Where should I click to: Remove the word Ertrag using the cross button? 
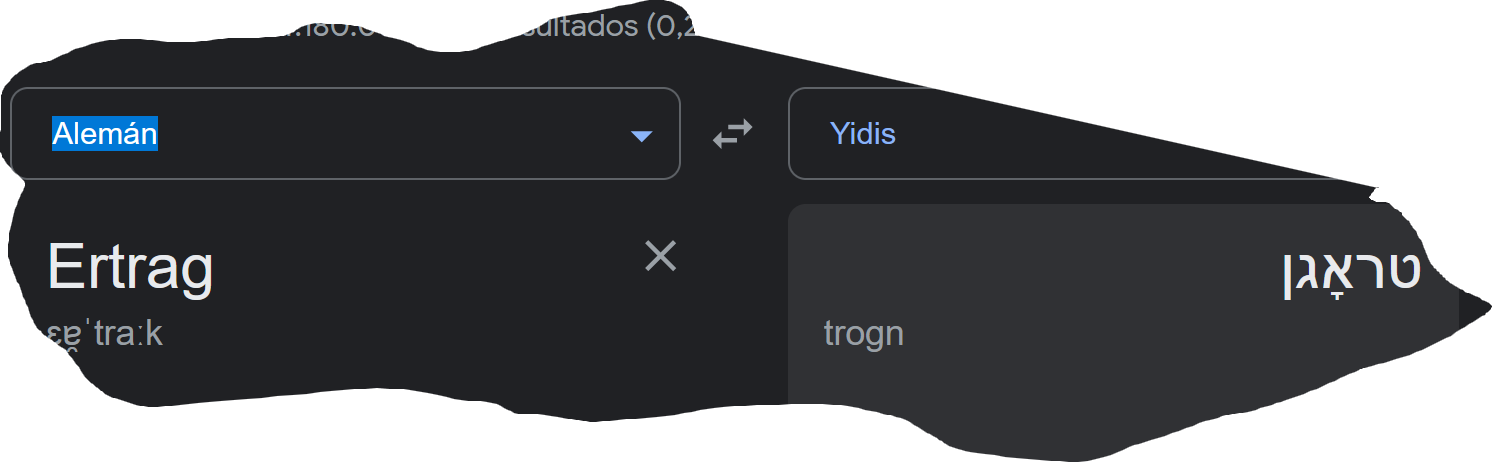(x=660, y=257)
